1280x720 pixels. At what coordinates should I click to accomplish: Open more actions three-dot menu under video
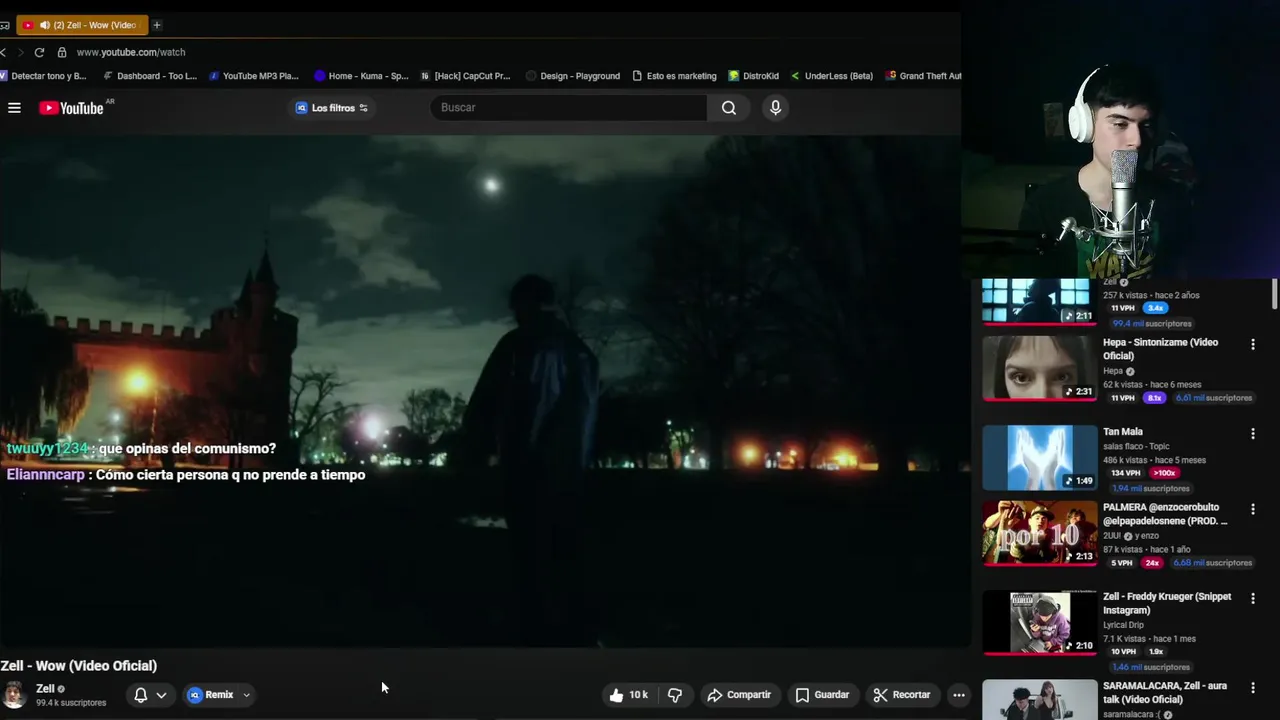[958, 695]
